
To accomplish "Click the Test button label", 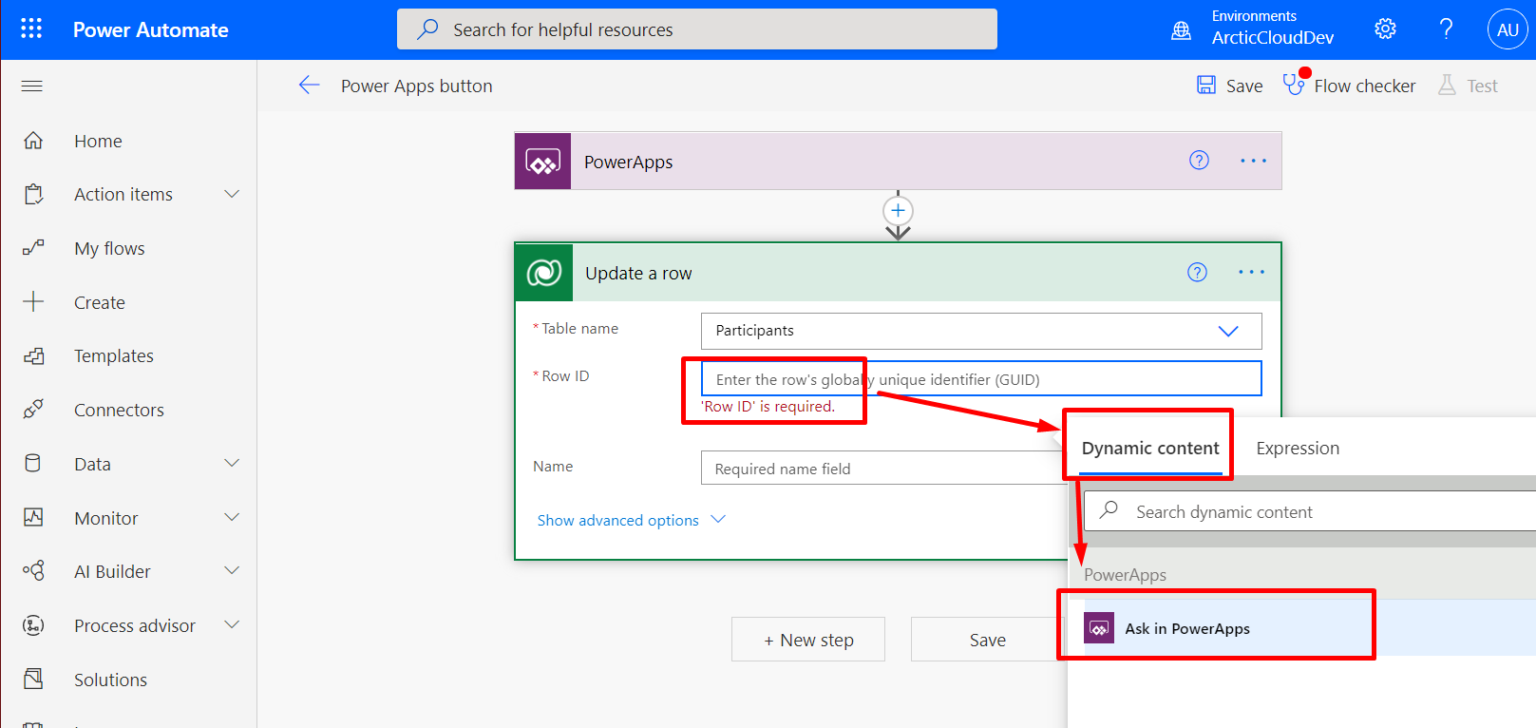I will click(1482, 86).
